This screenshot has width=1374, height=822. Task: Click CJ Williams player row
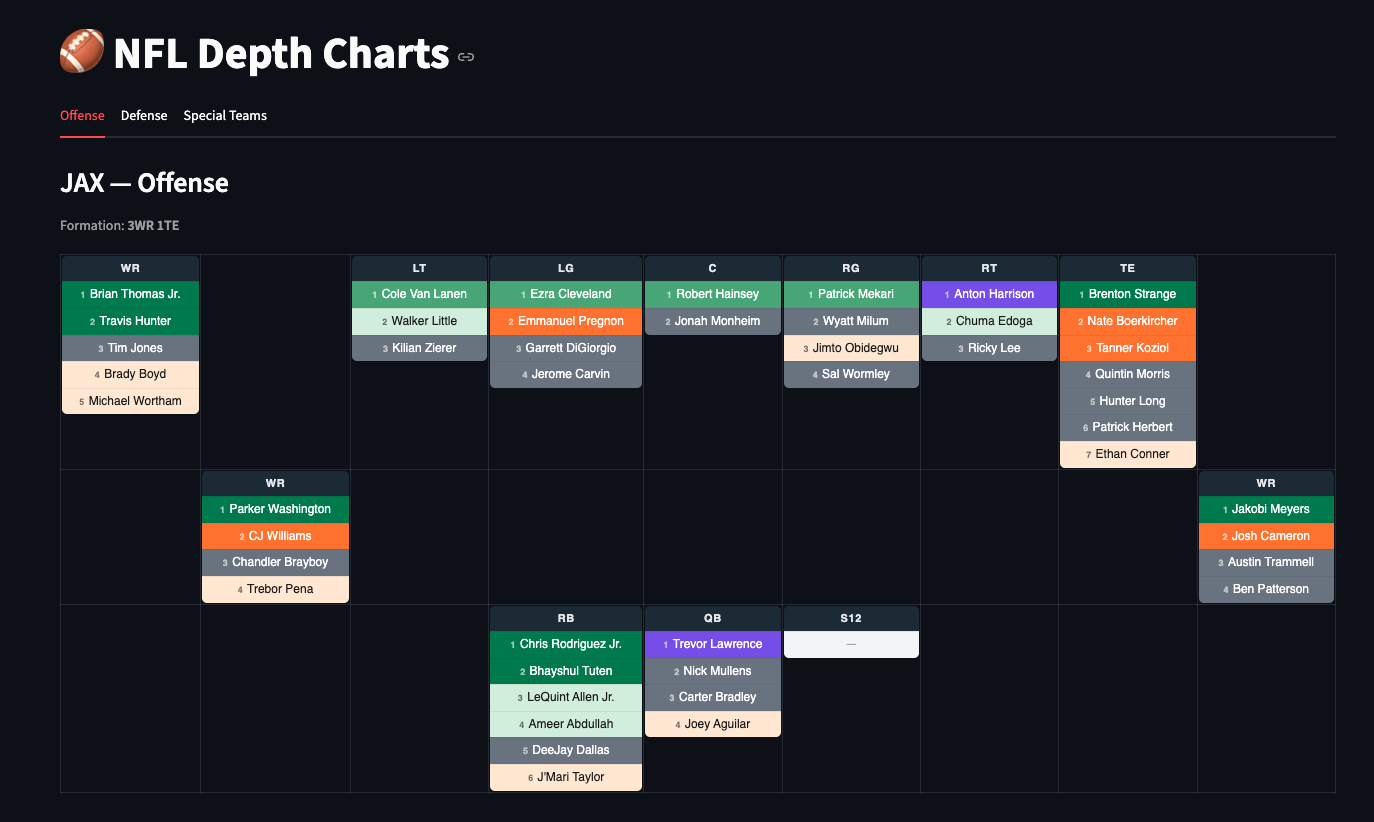tap(275, 536)
